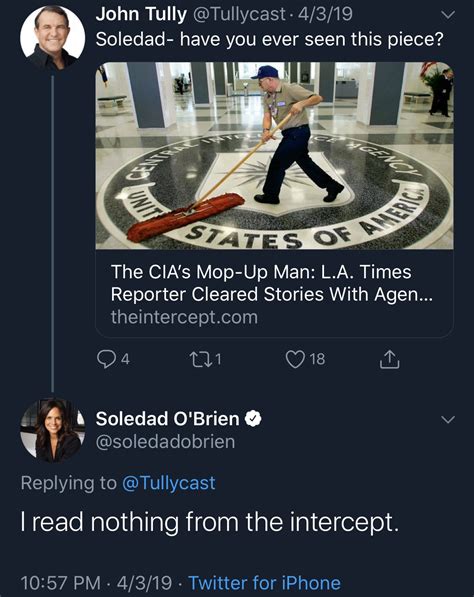
Task: Select the John Tully display name
Action: [141, 14]
